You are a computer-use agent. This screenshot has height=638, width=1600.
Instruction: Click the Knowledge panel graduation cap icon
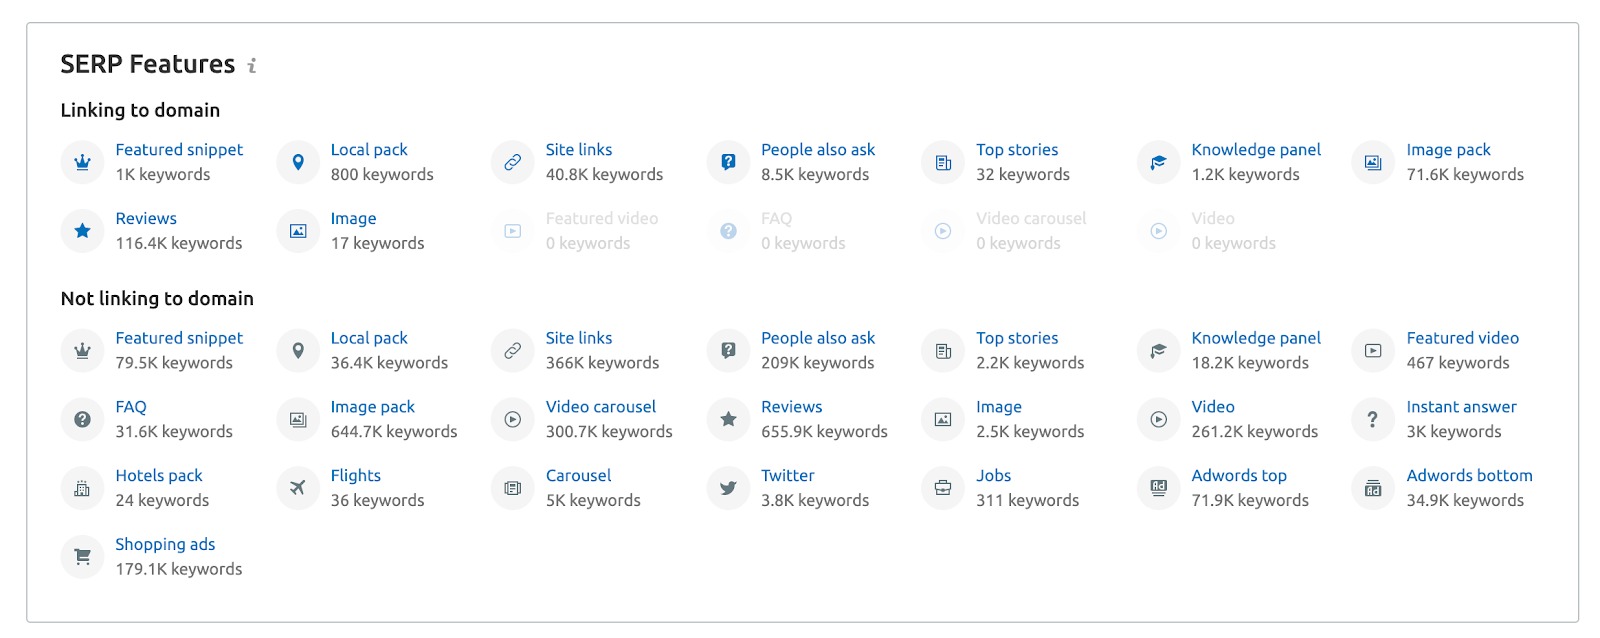(1157, 162)
